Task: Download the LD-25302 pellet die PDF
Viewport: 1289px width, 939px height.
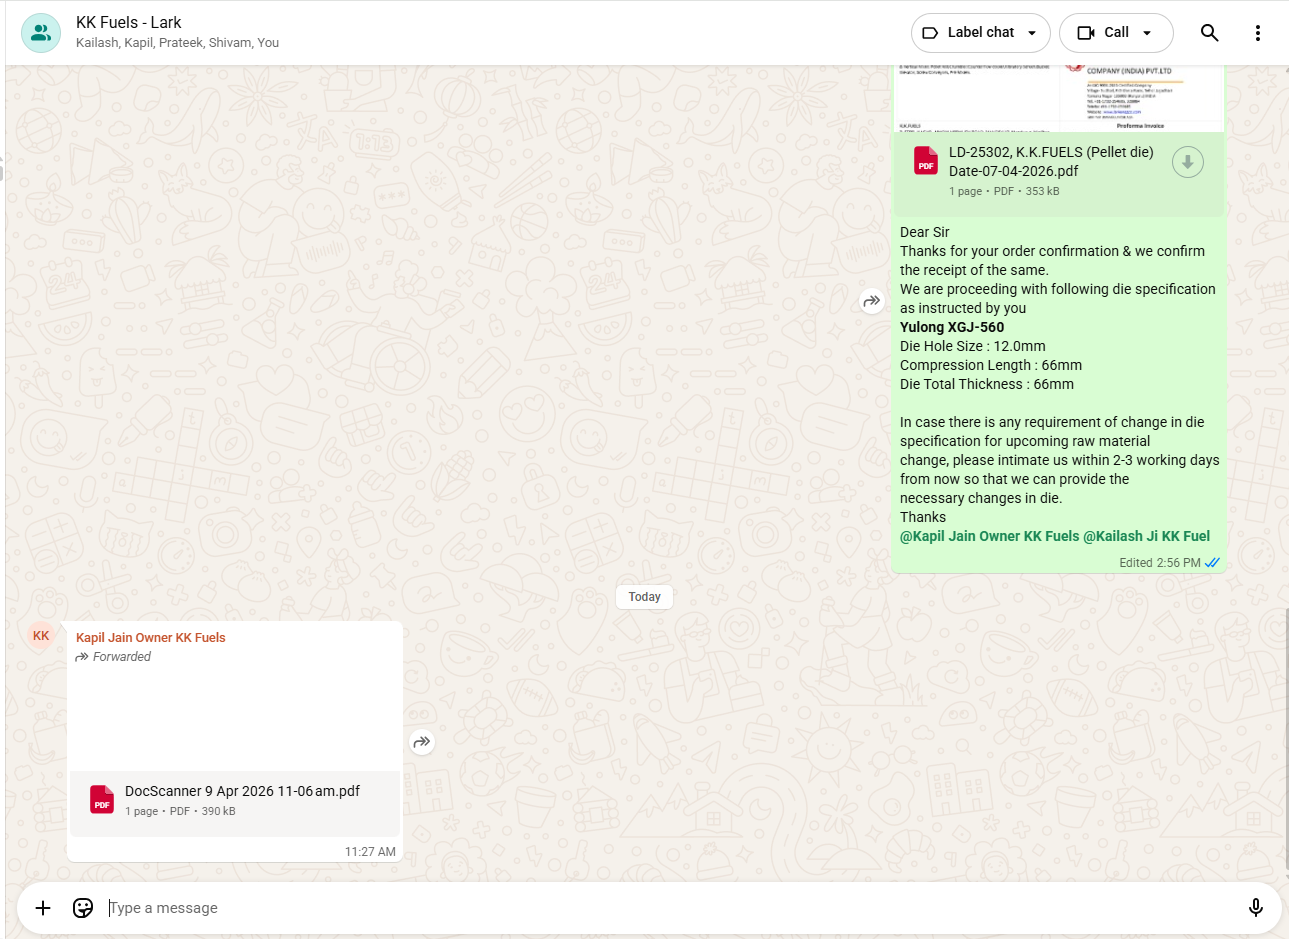Action: tap(1187, 162)
